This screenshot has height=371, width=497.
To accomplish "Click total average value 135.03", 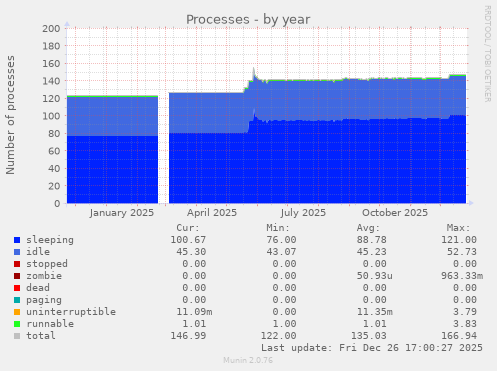I will (x=368, y=336).
